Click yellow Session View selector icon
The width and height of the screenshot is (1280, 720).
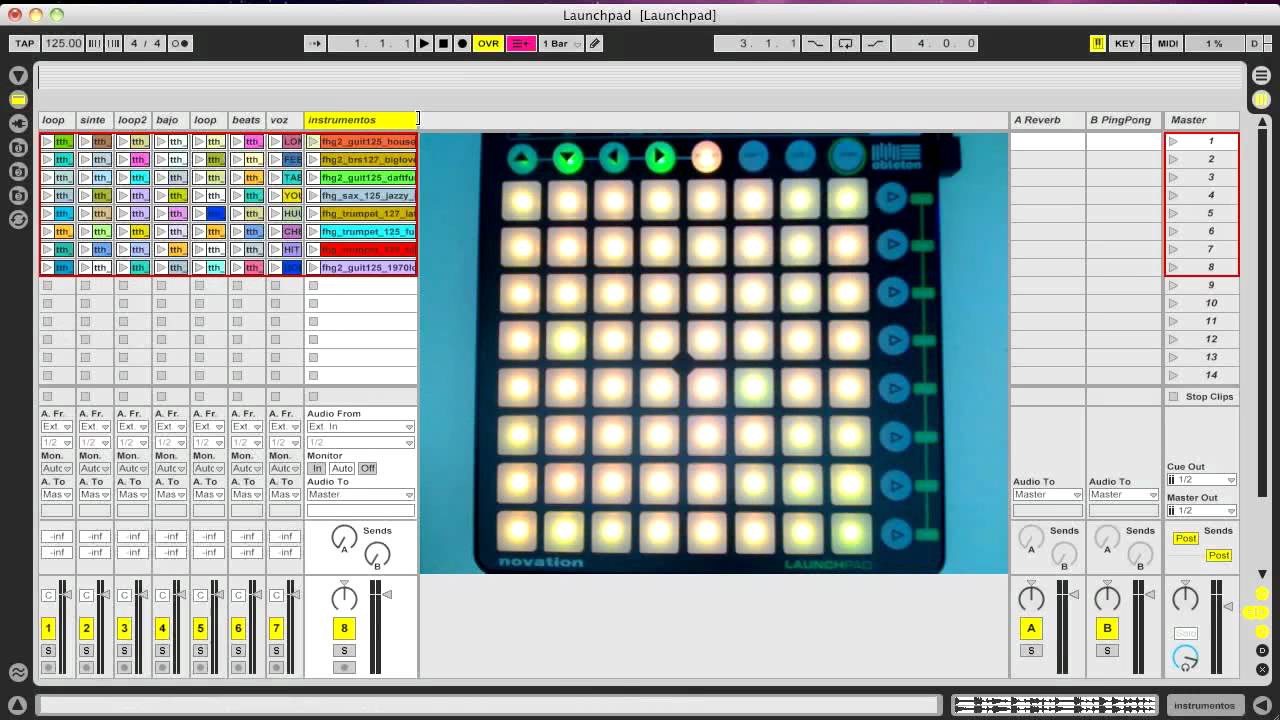tap(1261, 99)
